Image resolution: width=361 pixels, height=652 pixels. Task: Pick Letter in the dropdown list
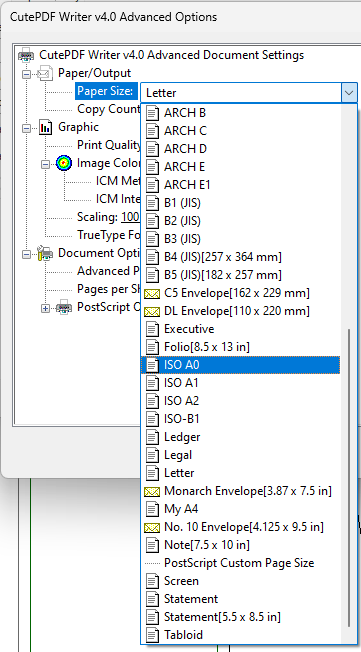tap(240, 473)
